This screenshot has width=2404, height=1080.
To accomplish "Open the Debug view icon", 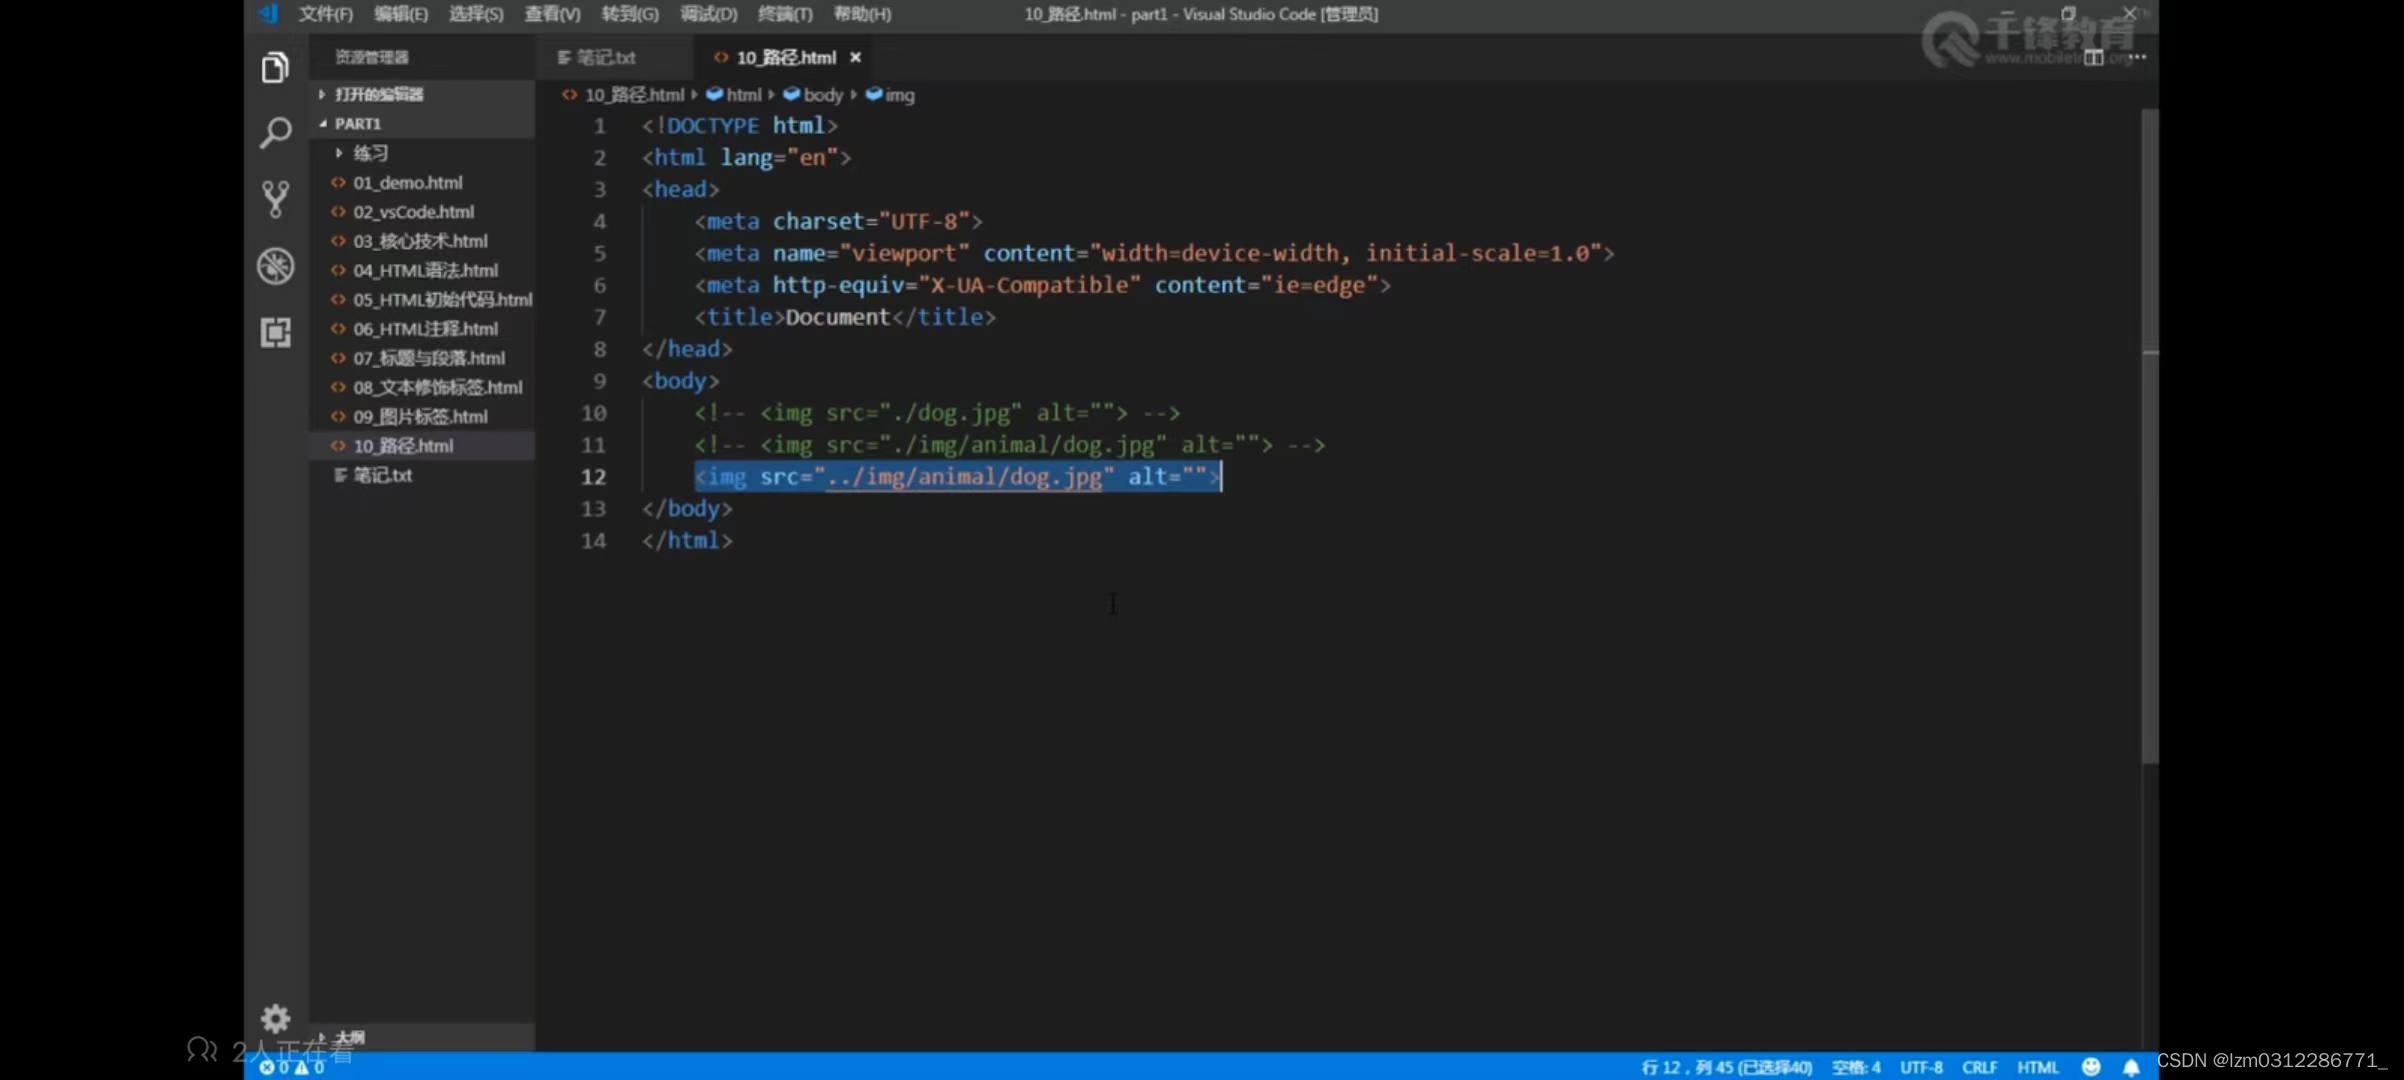I will point(275,266).
